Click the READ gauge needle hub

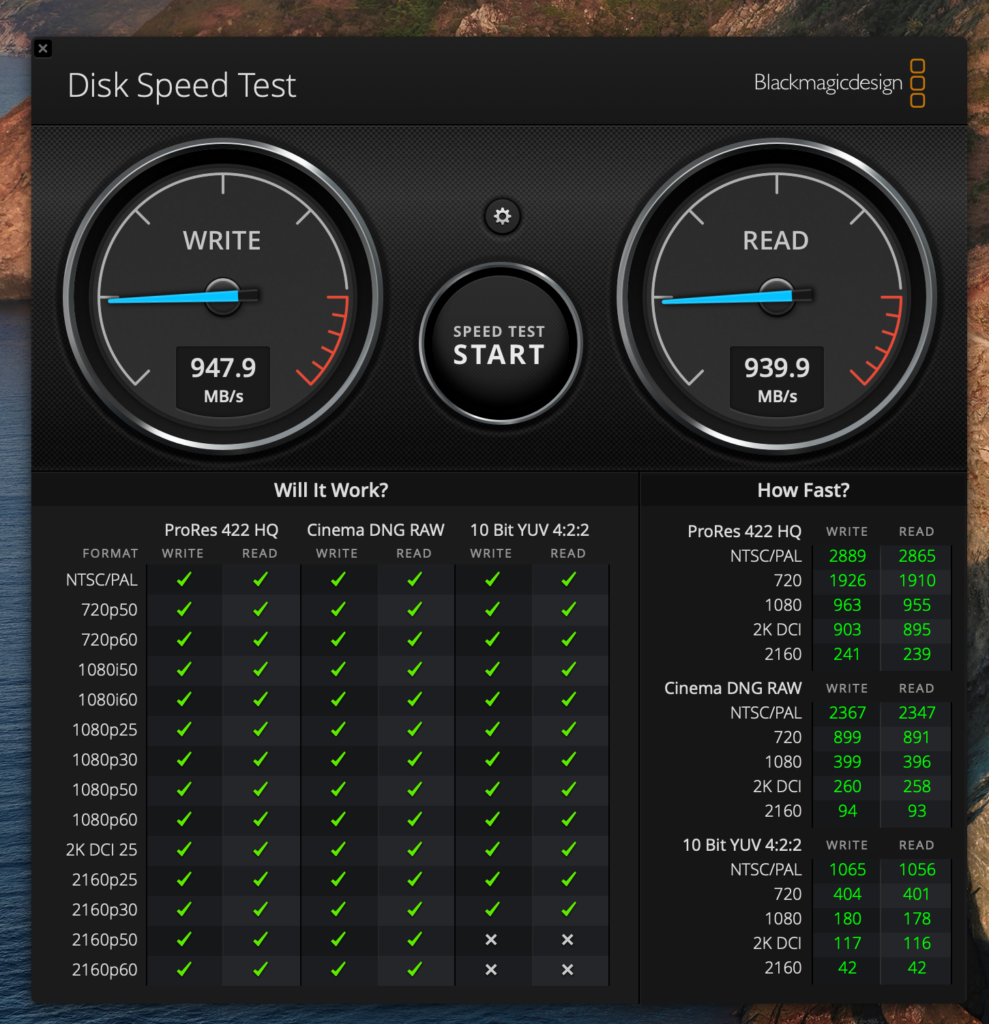coord(776,296)
